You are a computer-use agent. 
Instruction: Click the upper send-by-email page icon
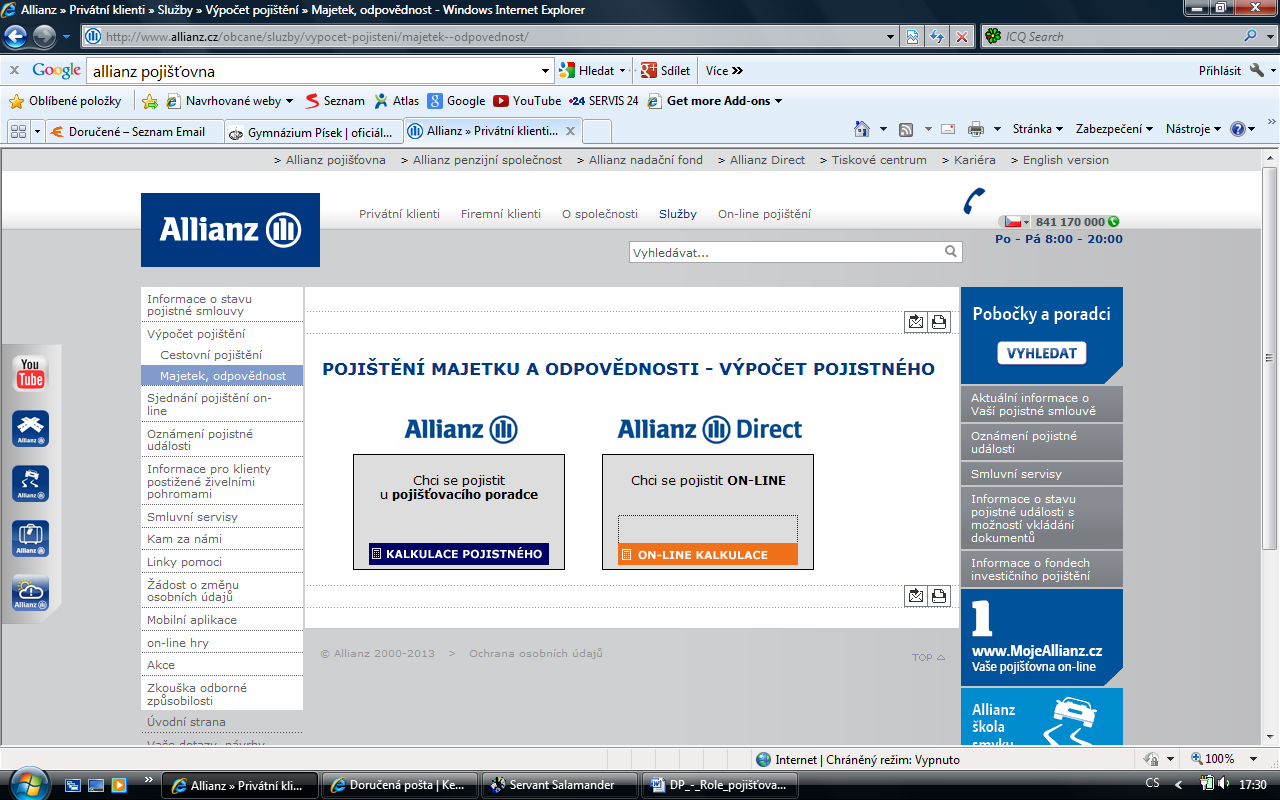[916, 322]
